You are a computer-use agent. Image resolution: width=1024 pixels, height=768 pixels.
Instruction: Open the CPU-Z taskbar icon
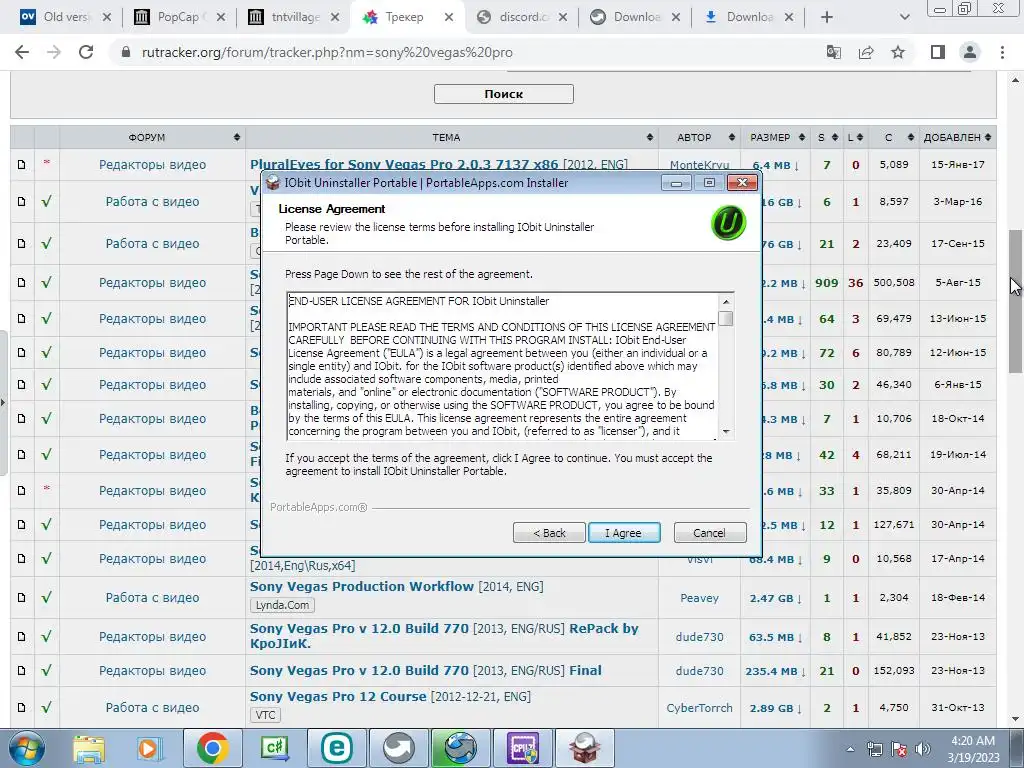pos(523,748)
